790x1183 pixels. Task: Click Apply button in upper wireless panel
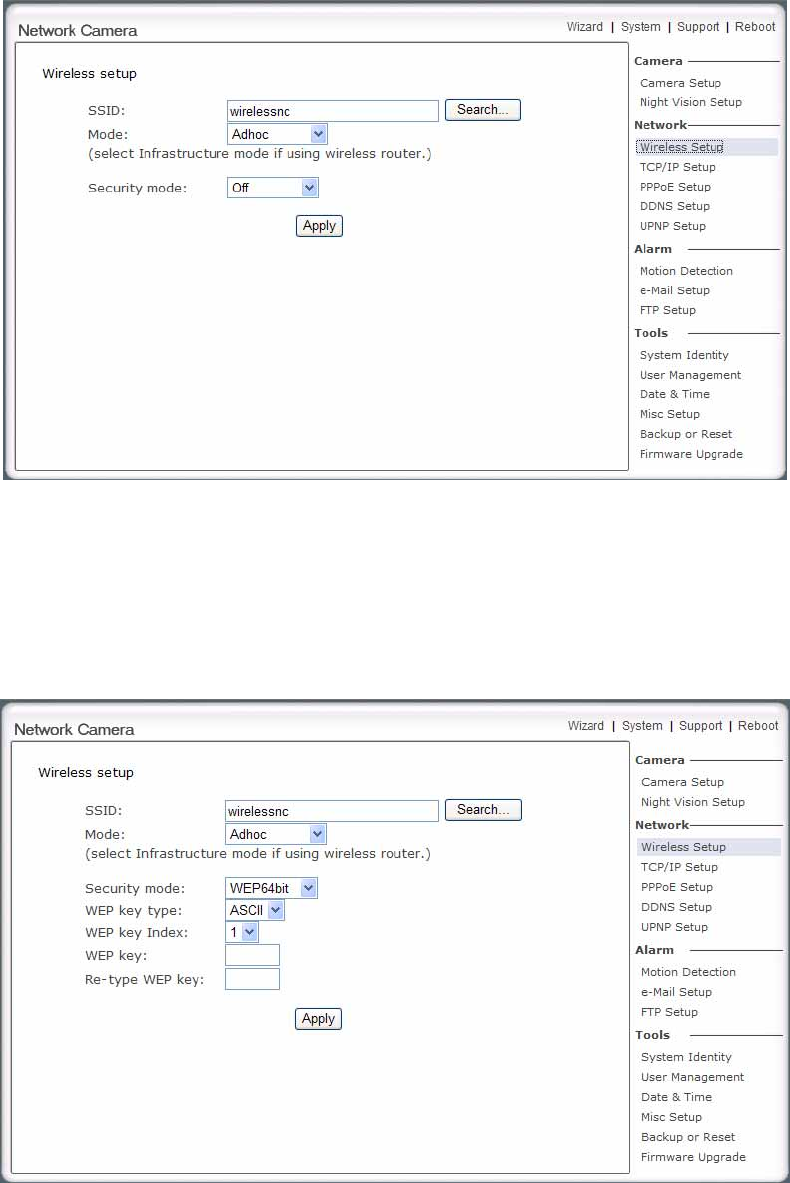pos(319,226)
